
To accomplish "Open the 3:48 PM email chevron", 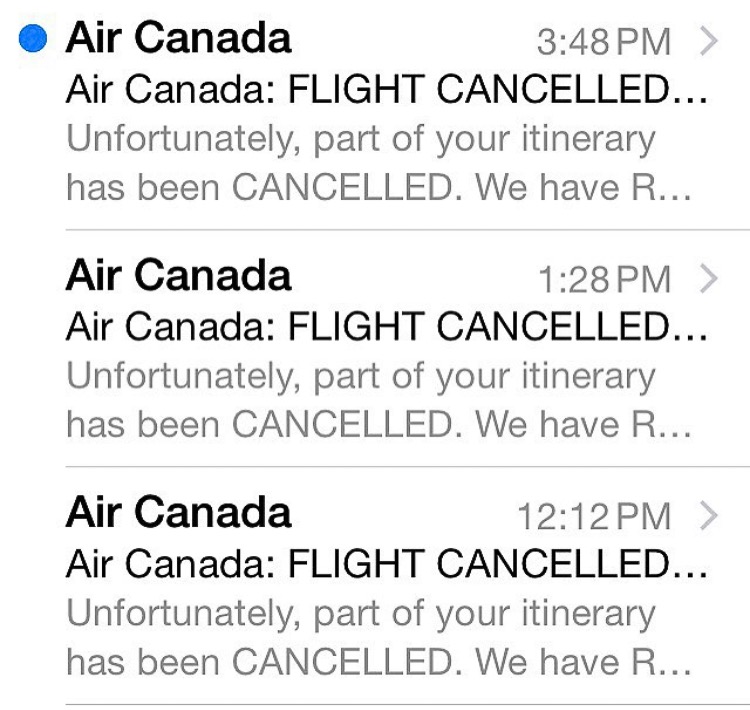I will tap(708, 41).
